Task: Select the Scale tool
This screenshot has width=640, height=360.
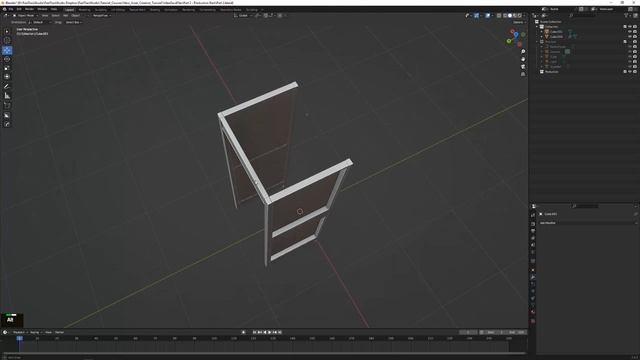Action: pyautogui.click(x=7, y=68)
